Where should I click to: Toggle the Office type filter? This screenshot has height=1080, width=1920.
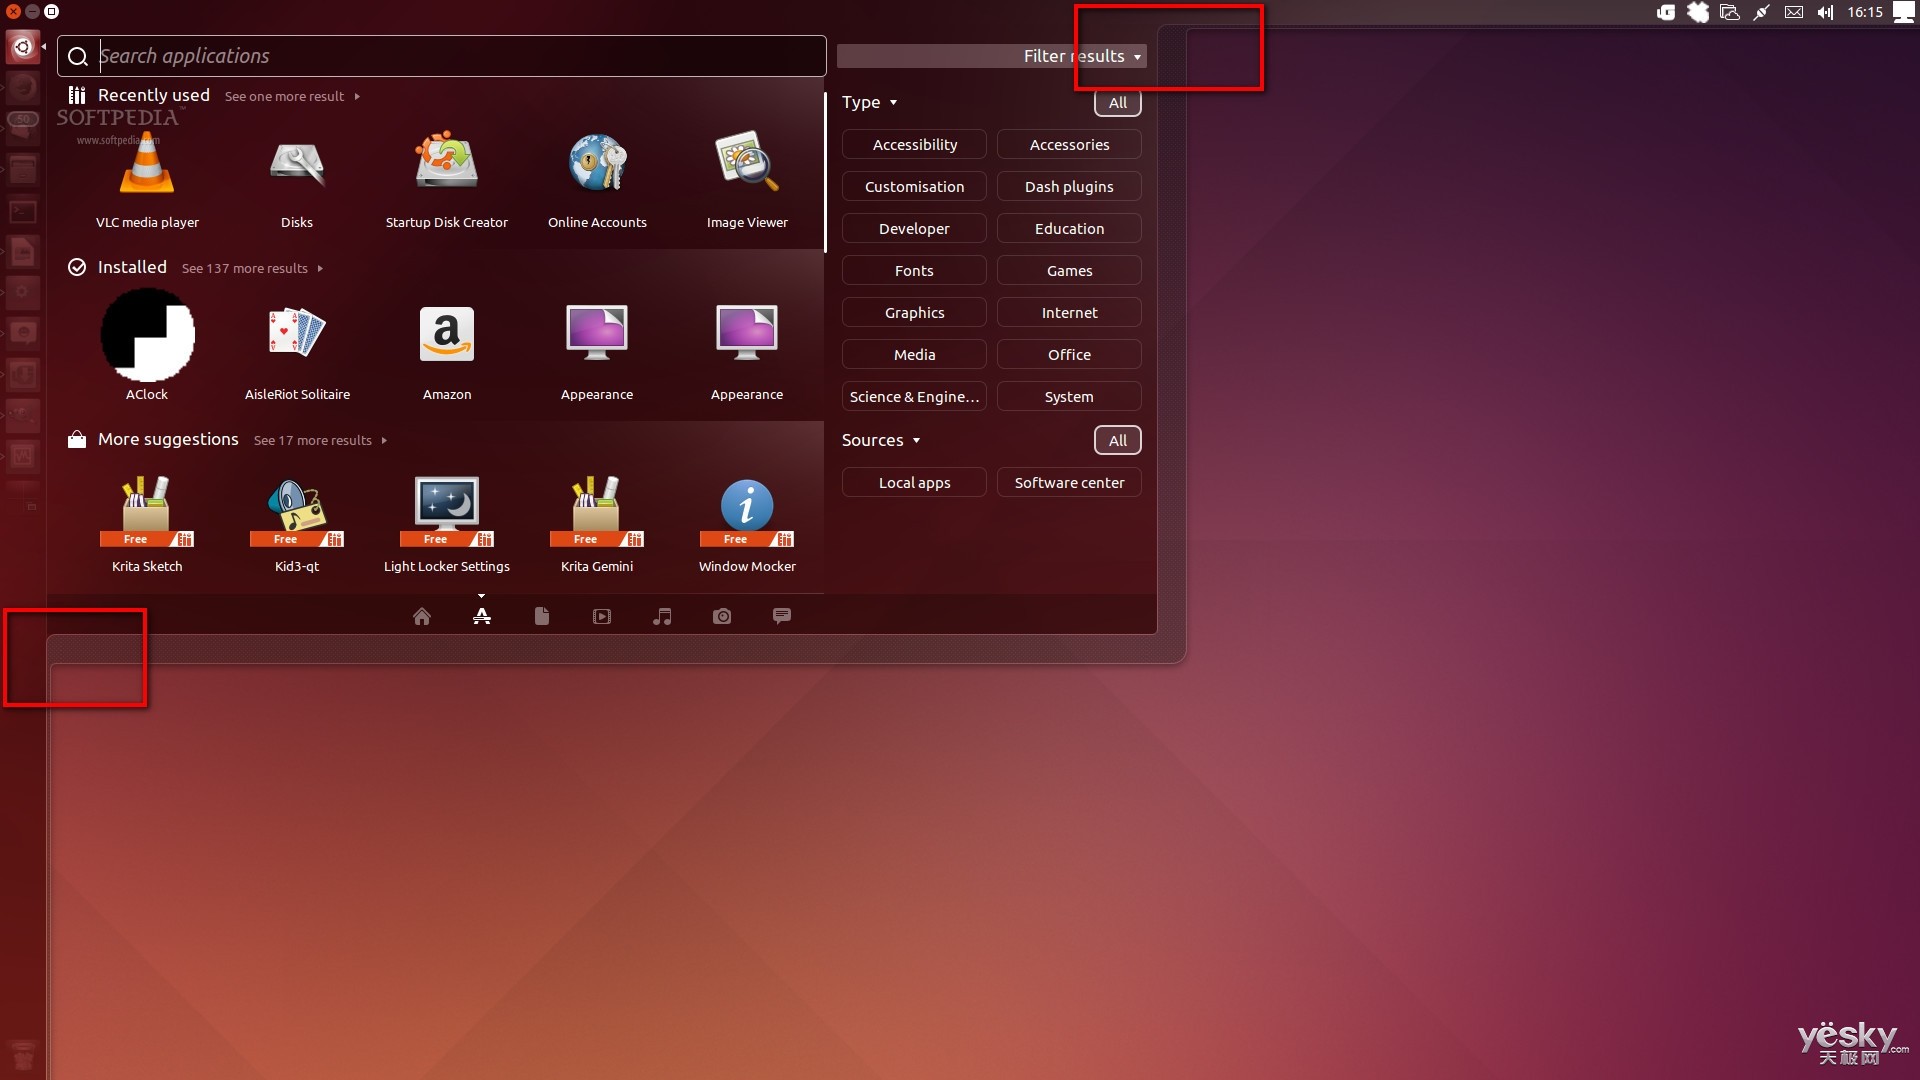pyautogui.click(x=1069, y=355)
